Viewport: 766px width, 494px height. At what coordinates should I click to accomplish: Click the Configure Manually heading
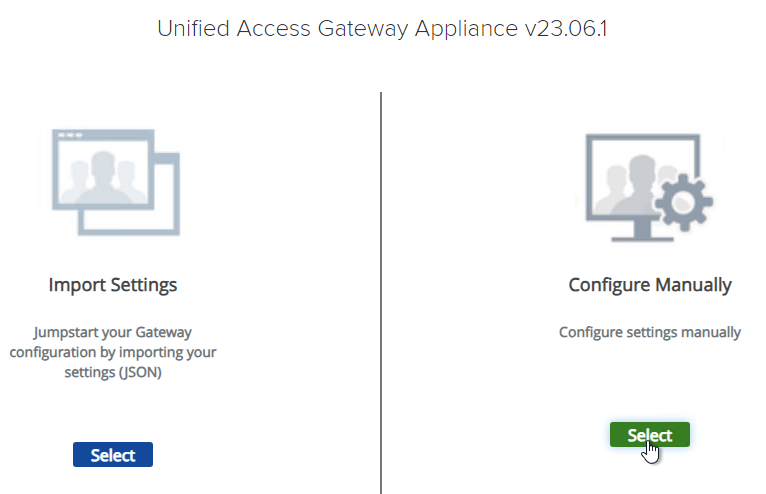pyautogui.click(x=650, y=285)
